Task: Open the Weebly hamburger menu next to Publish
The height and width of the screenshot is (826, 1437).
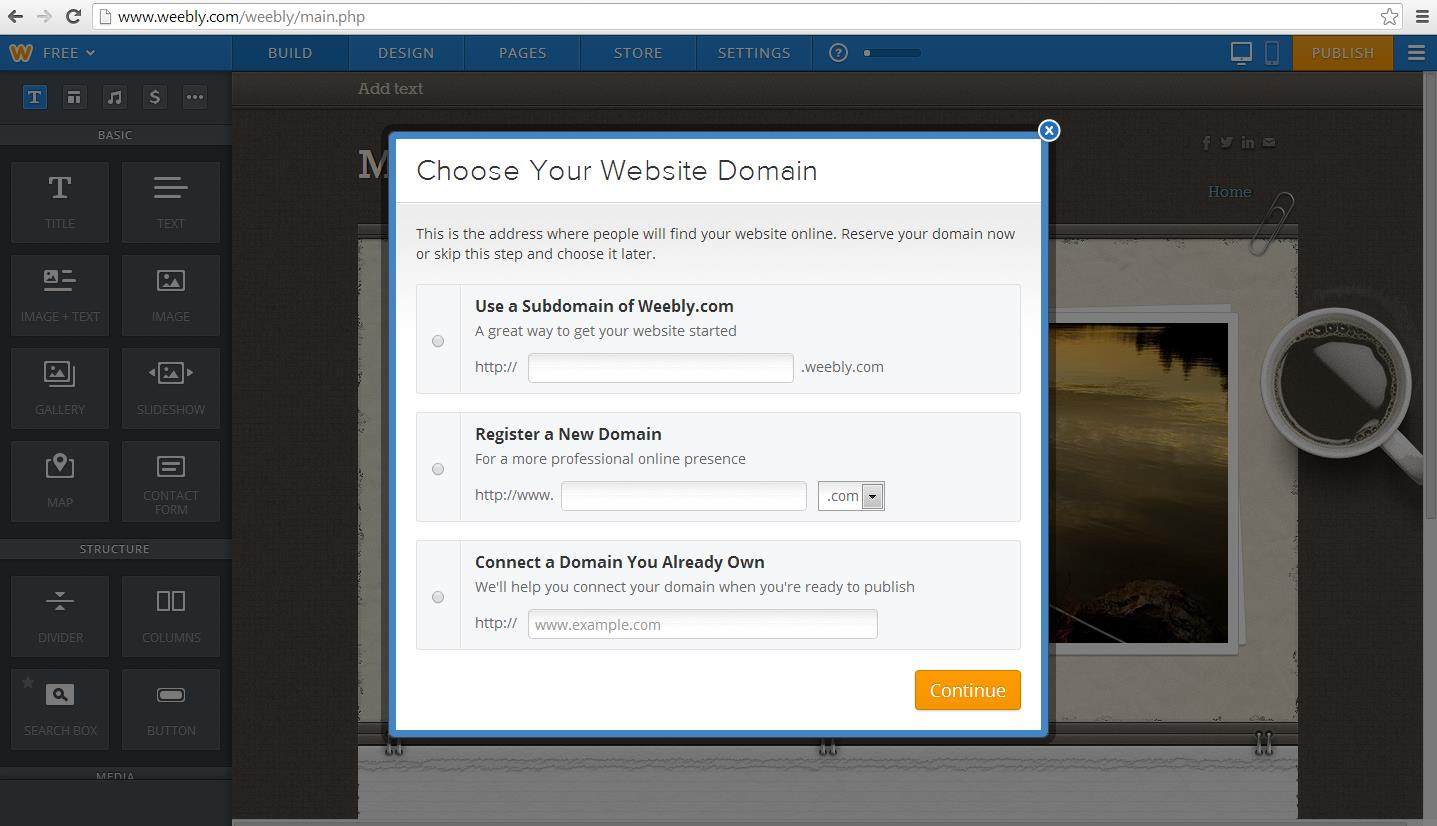Action: click(1416, 53)
